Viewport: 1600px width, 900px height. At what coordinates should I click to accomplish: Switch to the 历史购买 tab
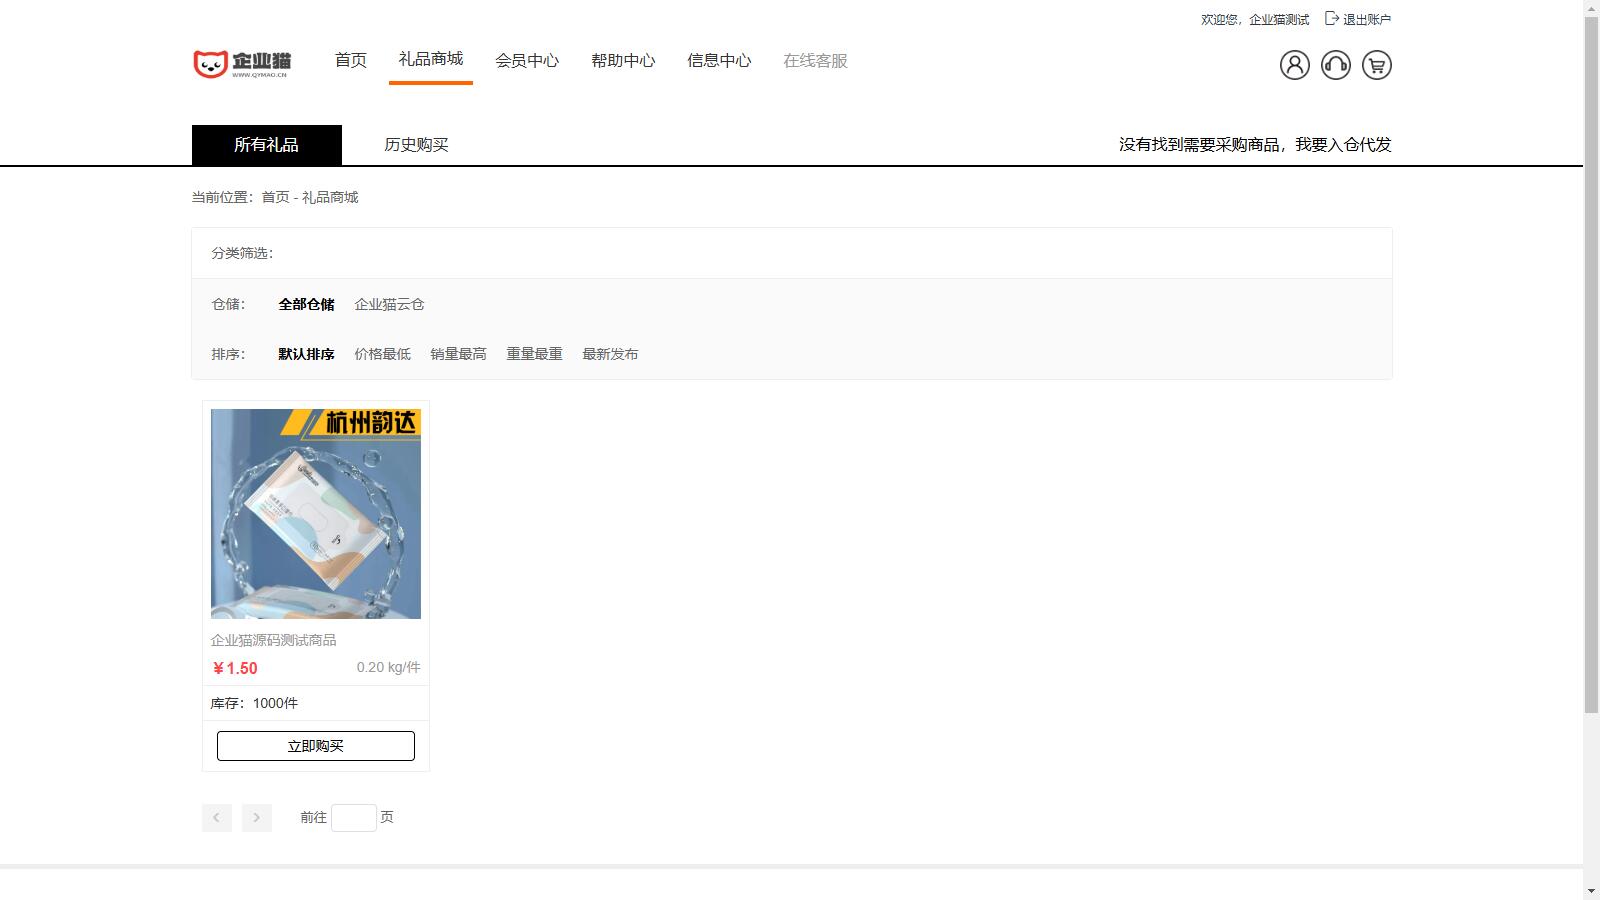click(x=416, y=145)
